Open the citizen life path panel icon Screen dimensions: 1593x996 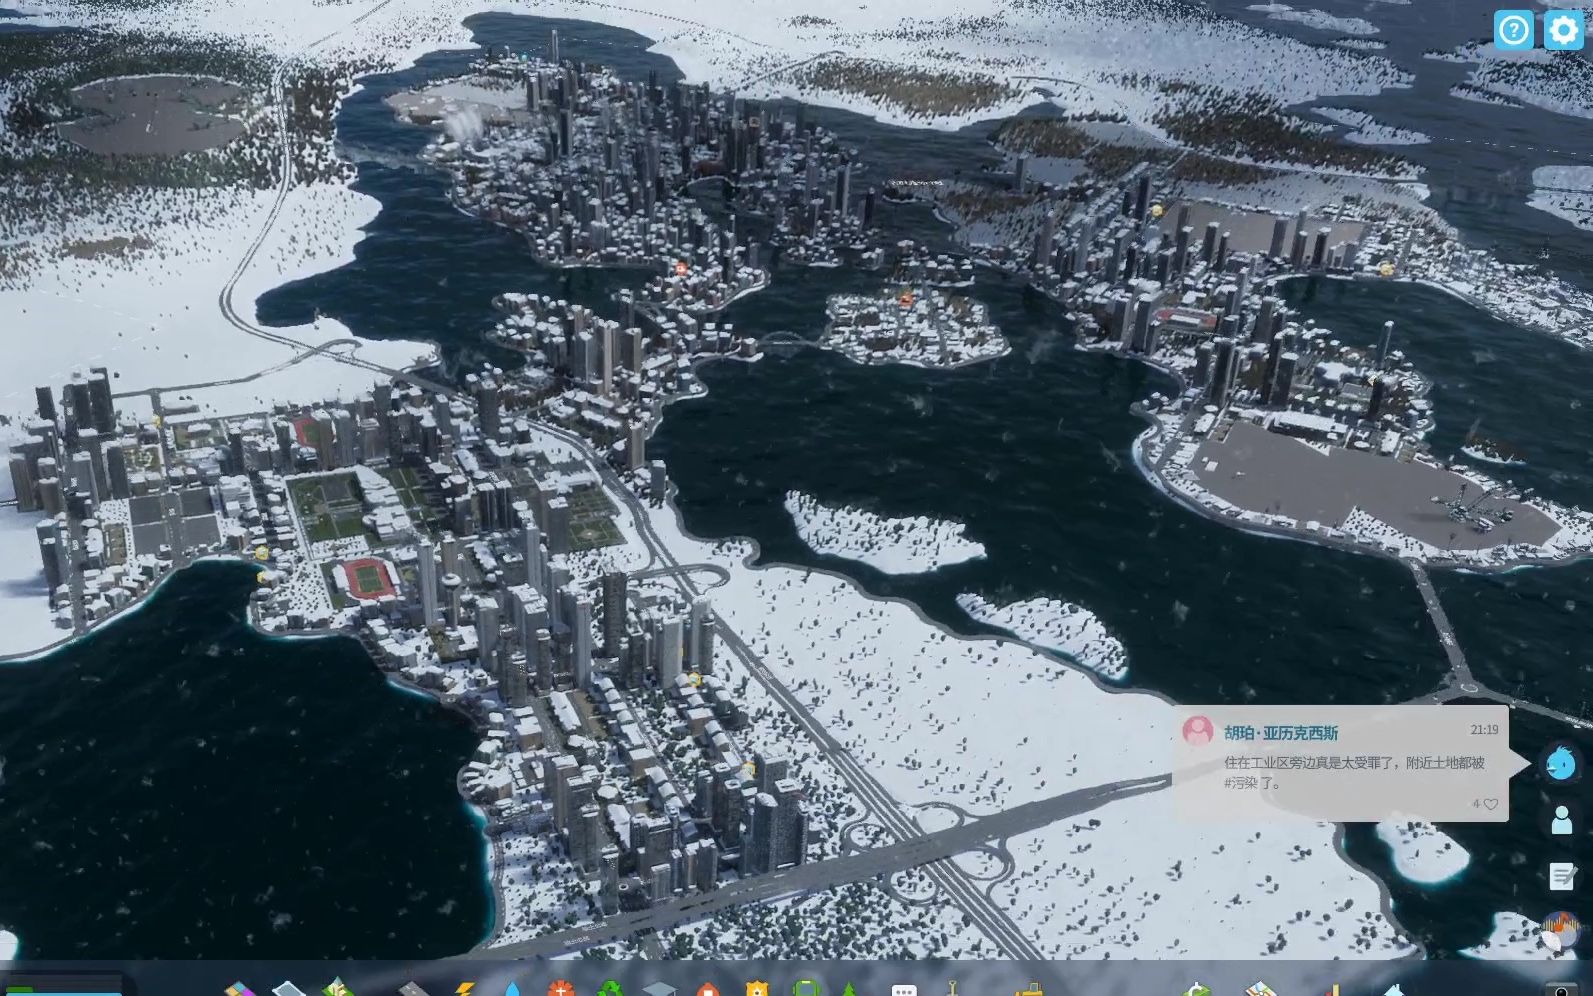coord(1561,820)
